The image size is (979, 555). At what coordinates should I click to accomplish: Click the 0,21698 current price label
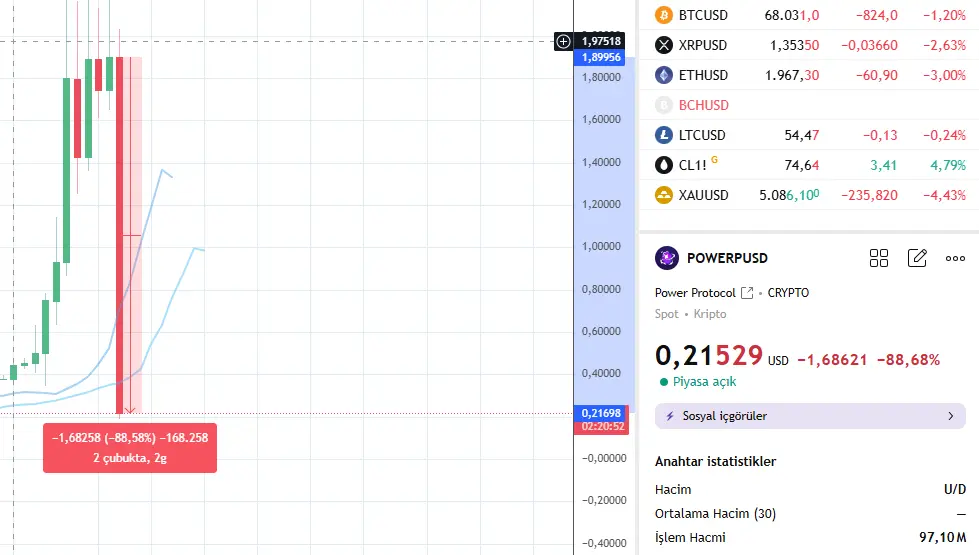[601, 413]
